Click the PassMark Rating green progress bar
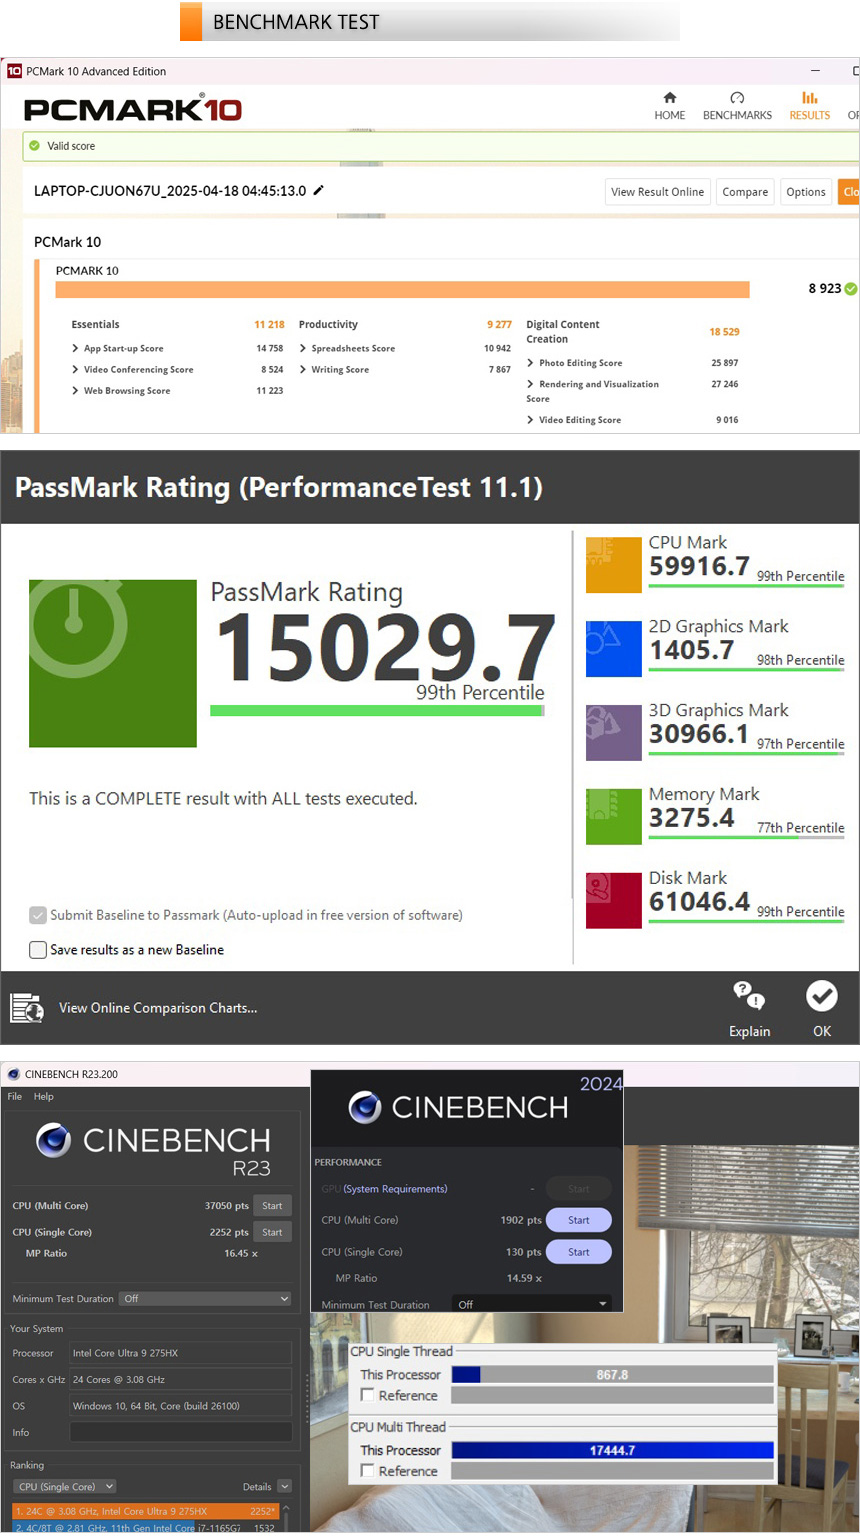Image resolution: width=860 pixels, height=1538 pixels. click(376, 711)
